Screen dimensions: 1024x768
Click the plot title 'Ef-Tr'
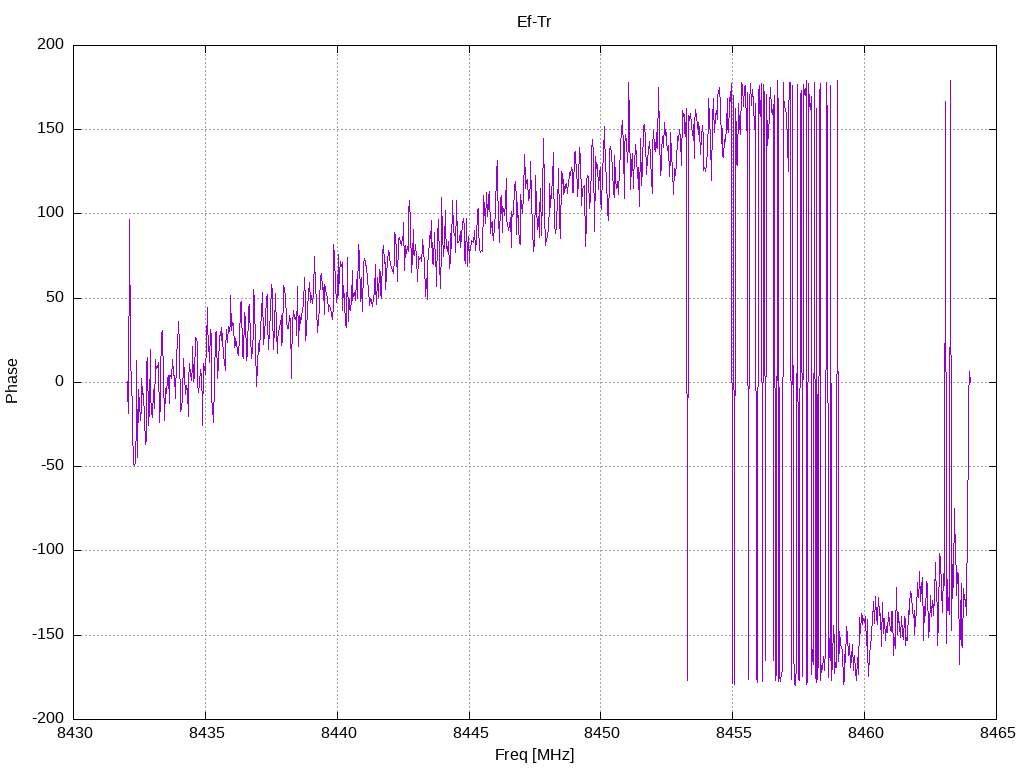534,22
